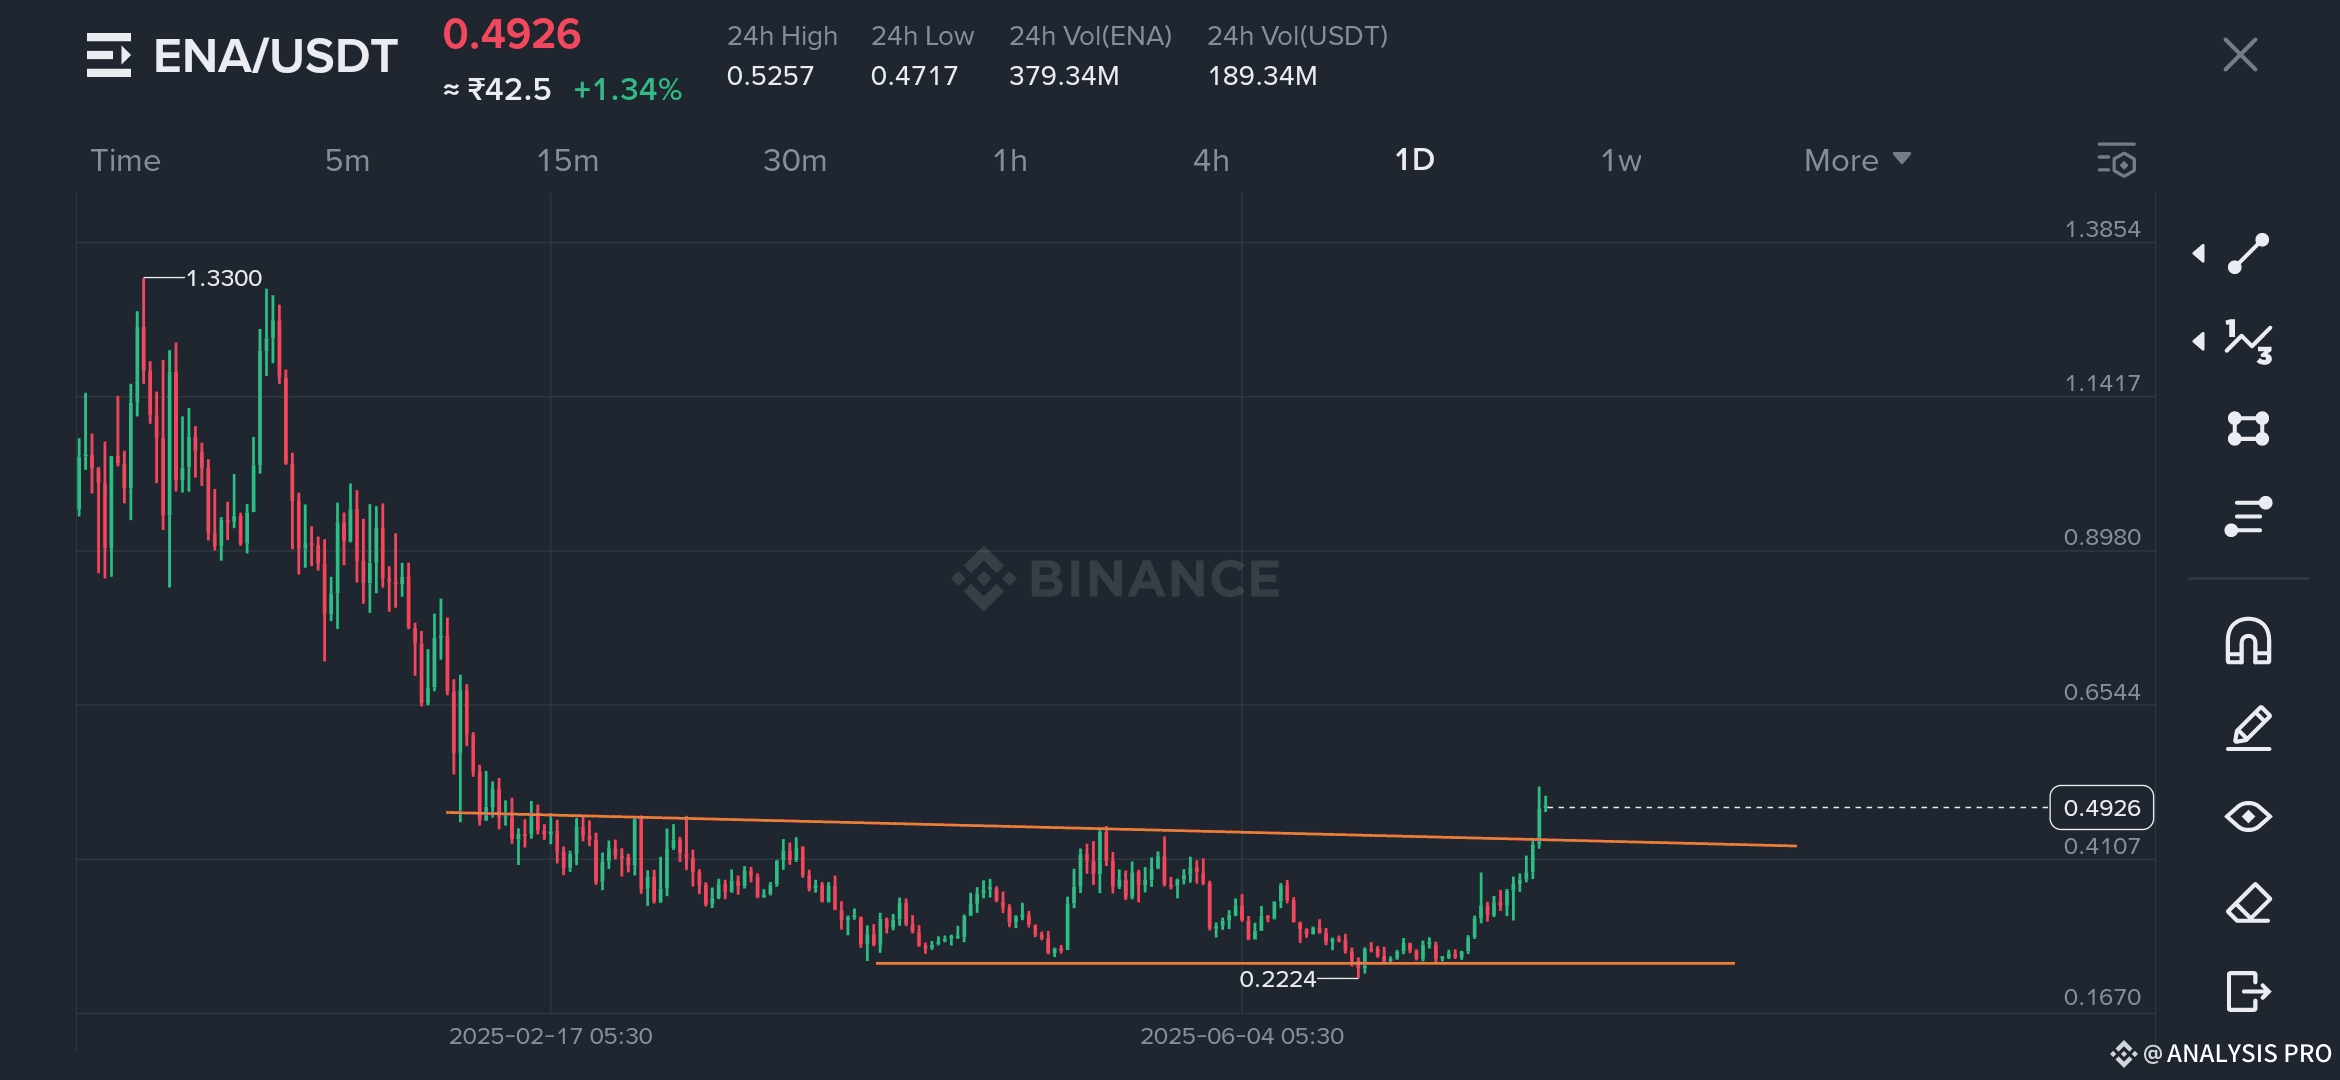Click the 1.1417 price axis label
This screenshot has height=1080, width=2340.
[x=2102, y=383]
